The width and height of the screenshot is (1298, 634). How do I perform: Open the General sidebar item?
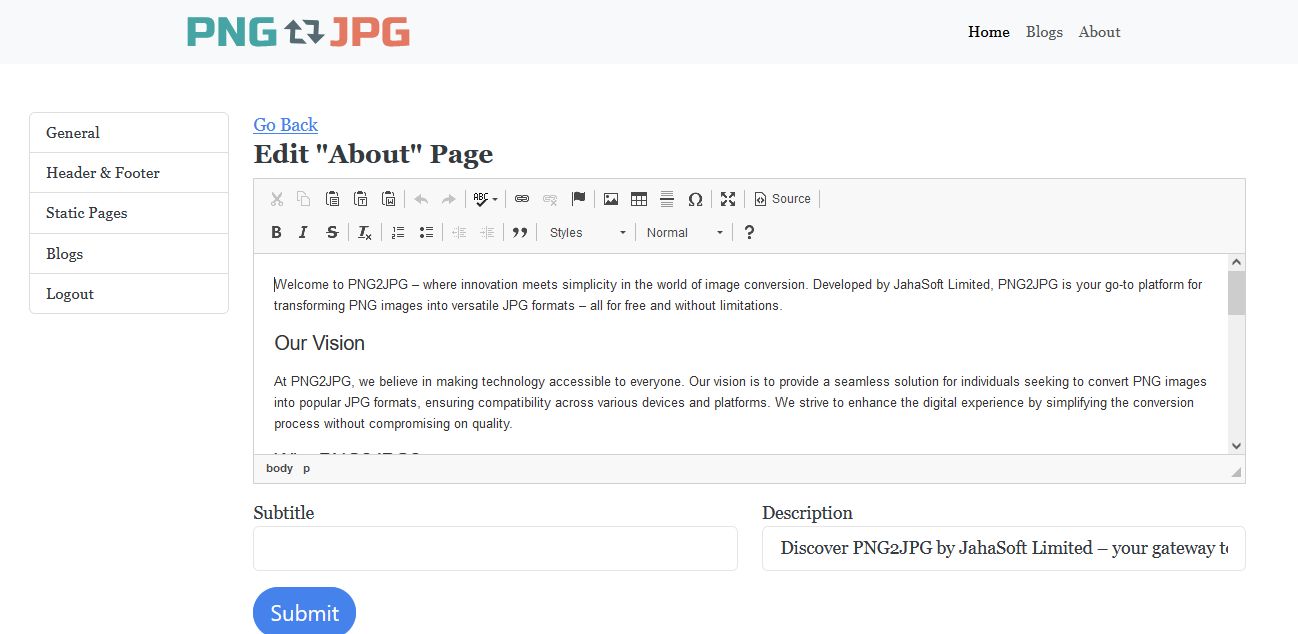point(129,133)
